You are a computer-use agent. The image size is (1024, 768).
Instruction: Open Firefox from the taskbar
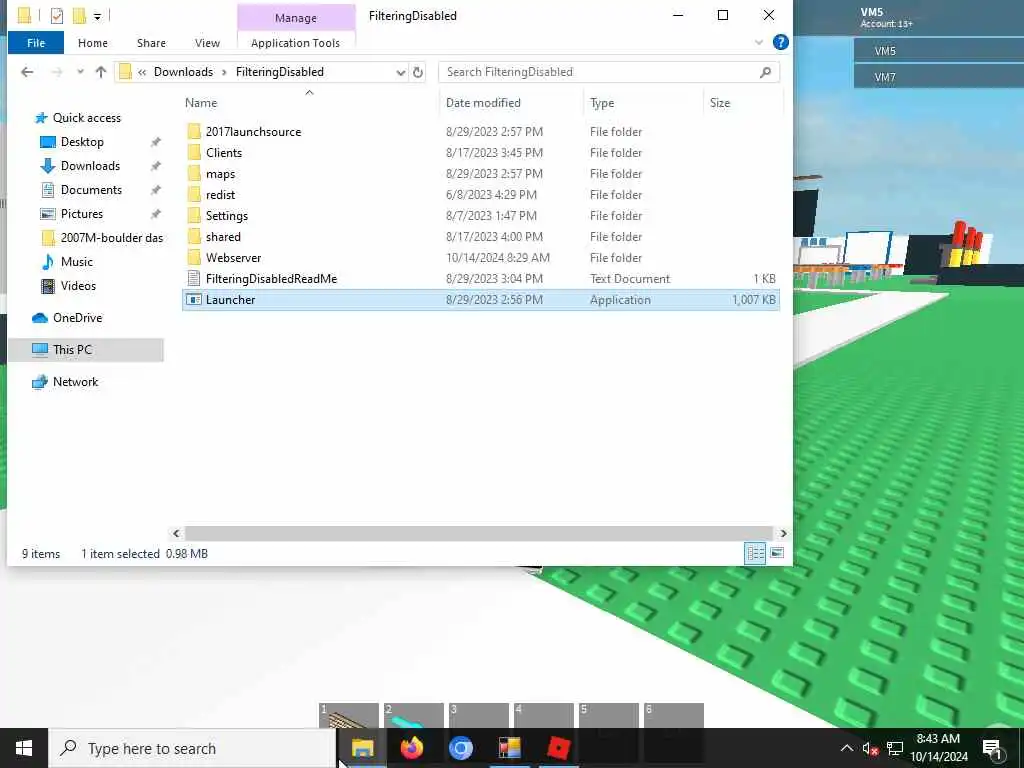coord(411,748)
